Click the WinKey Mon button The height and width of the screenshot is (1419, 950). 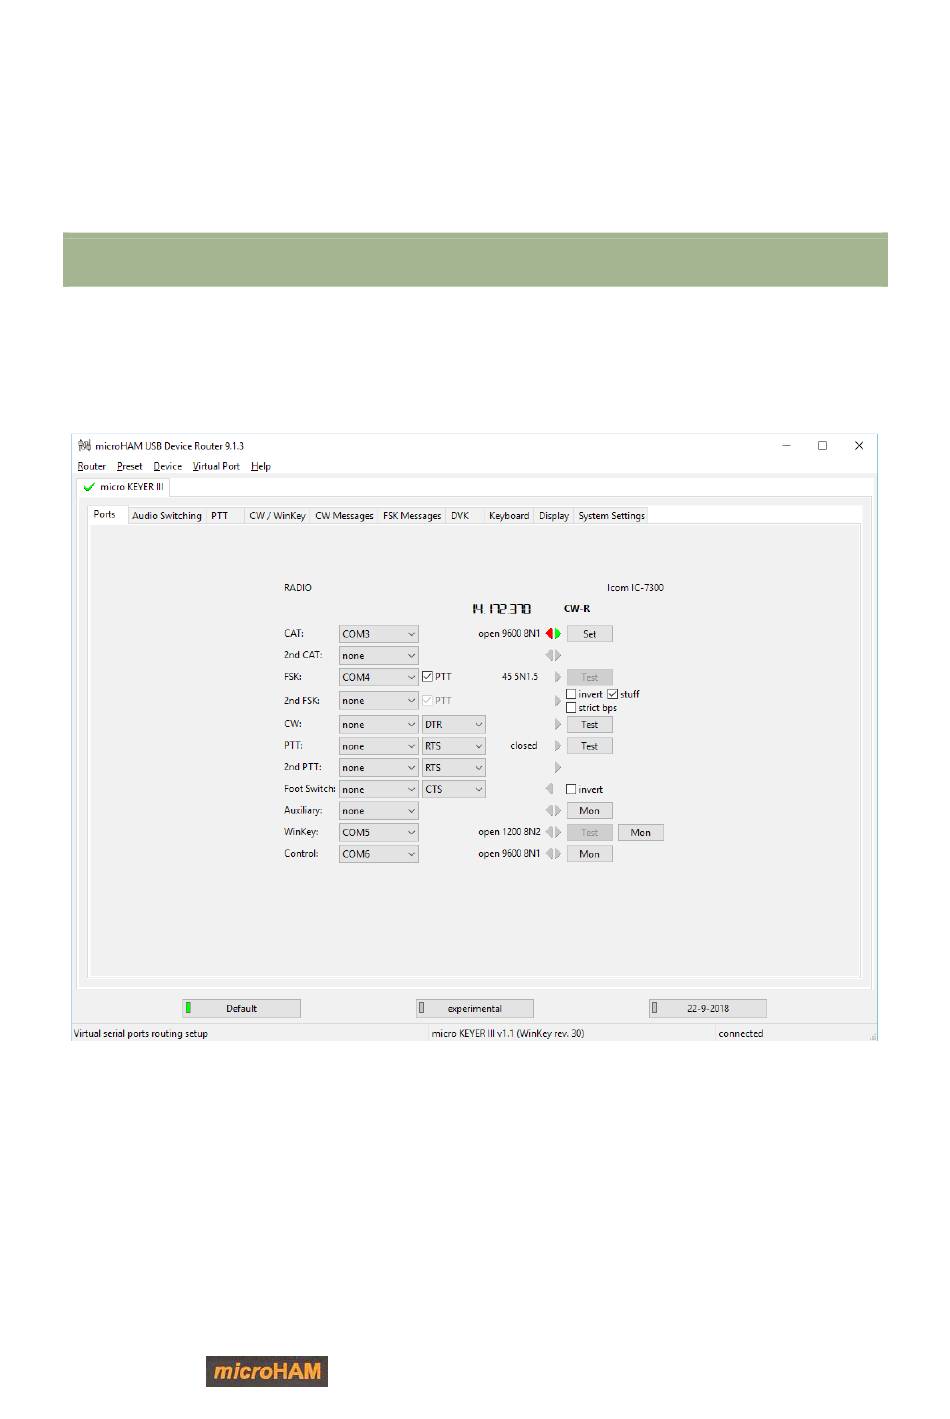[x=641, y=832]
